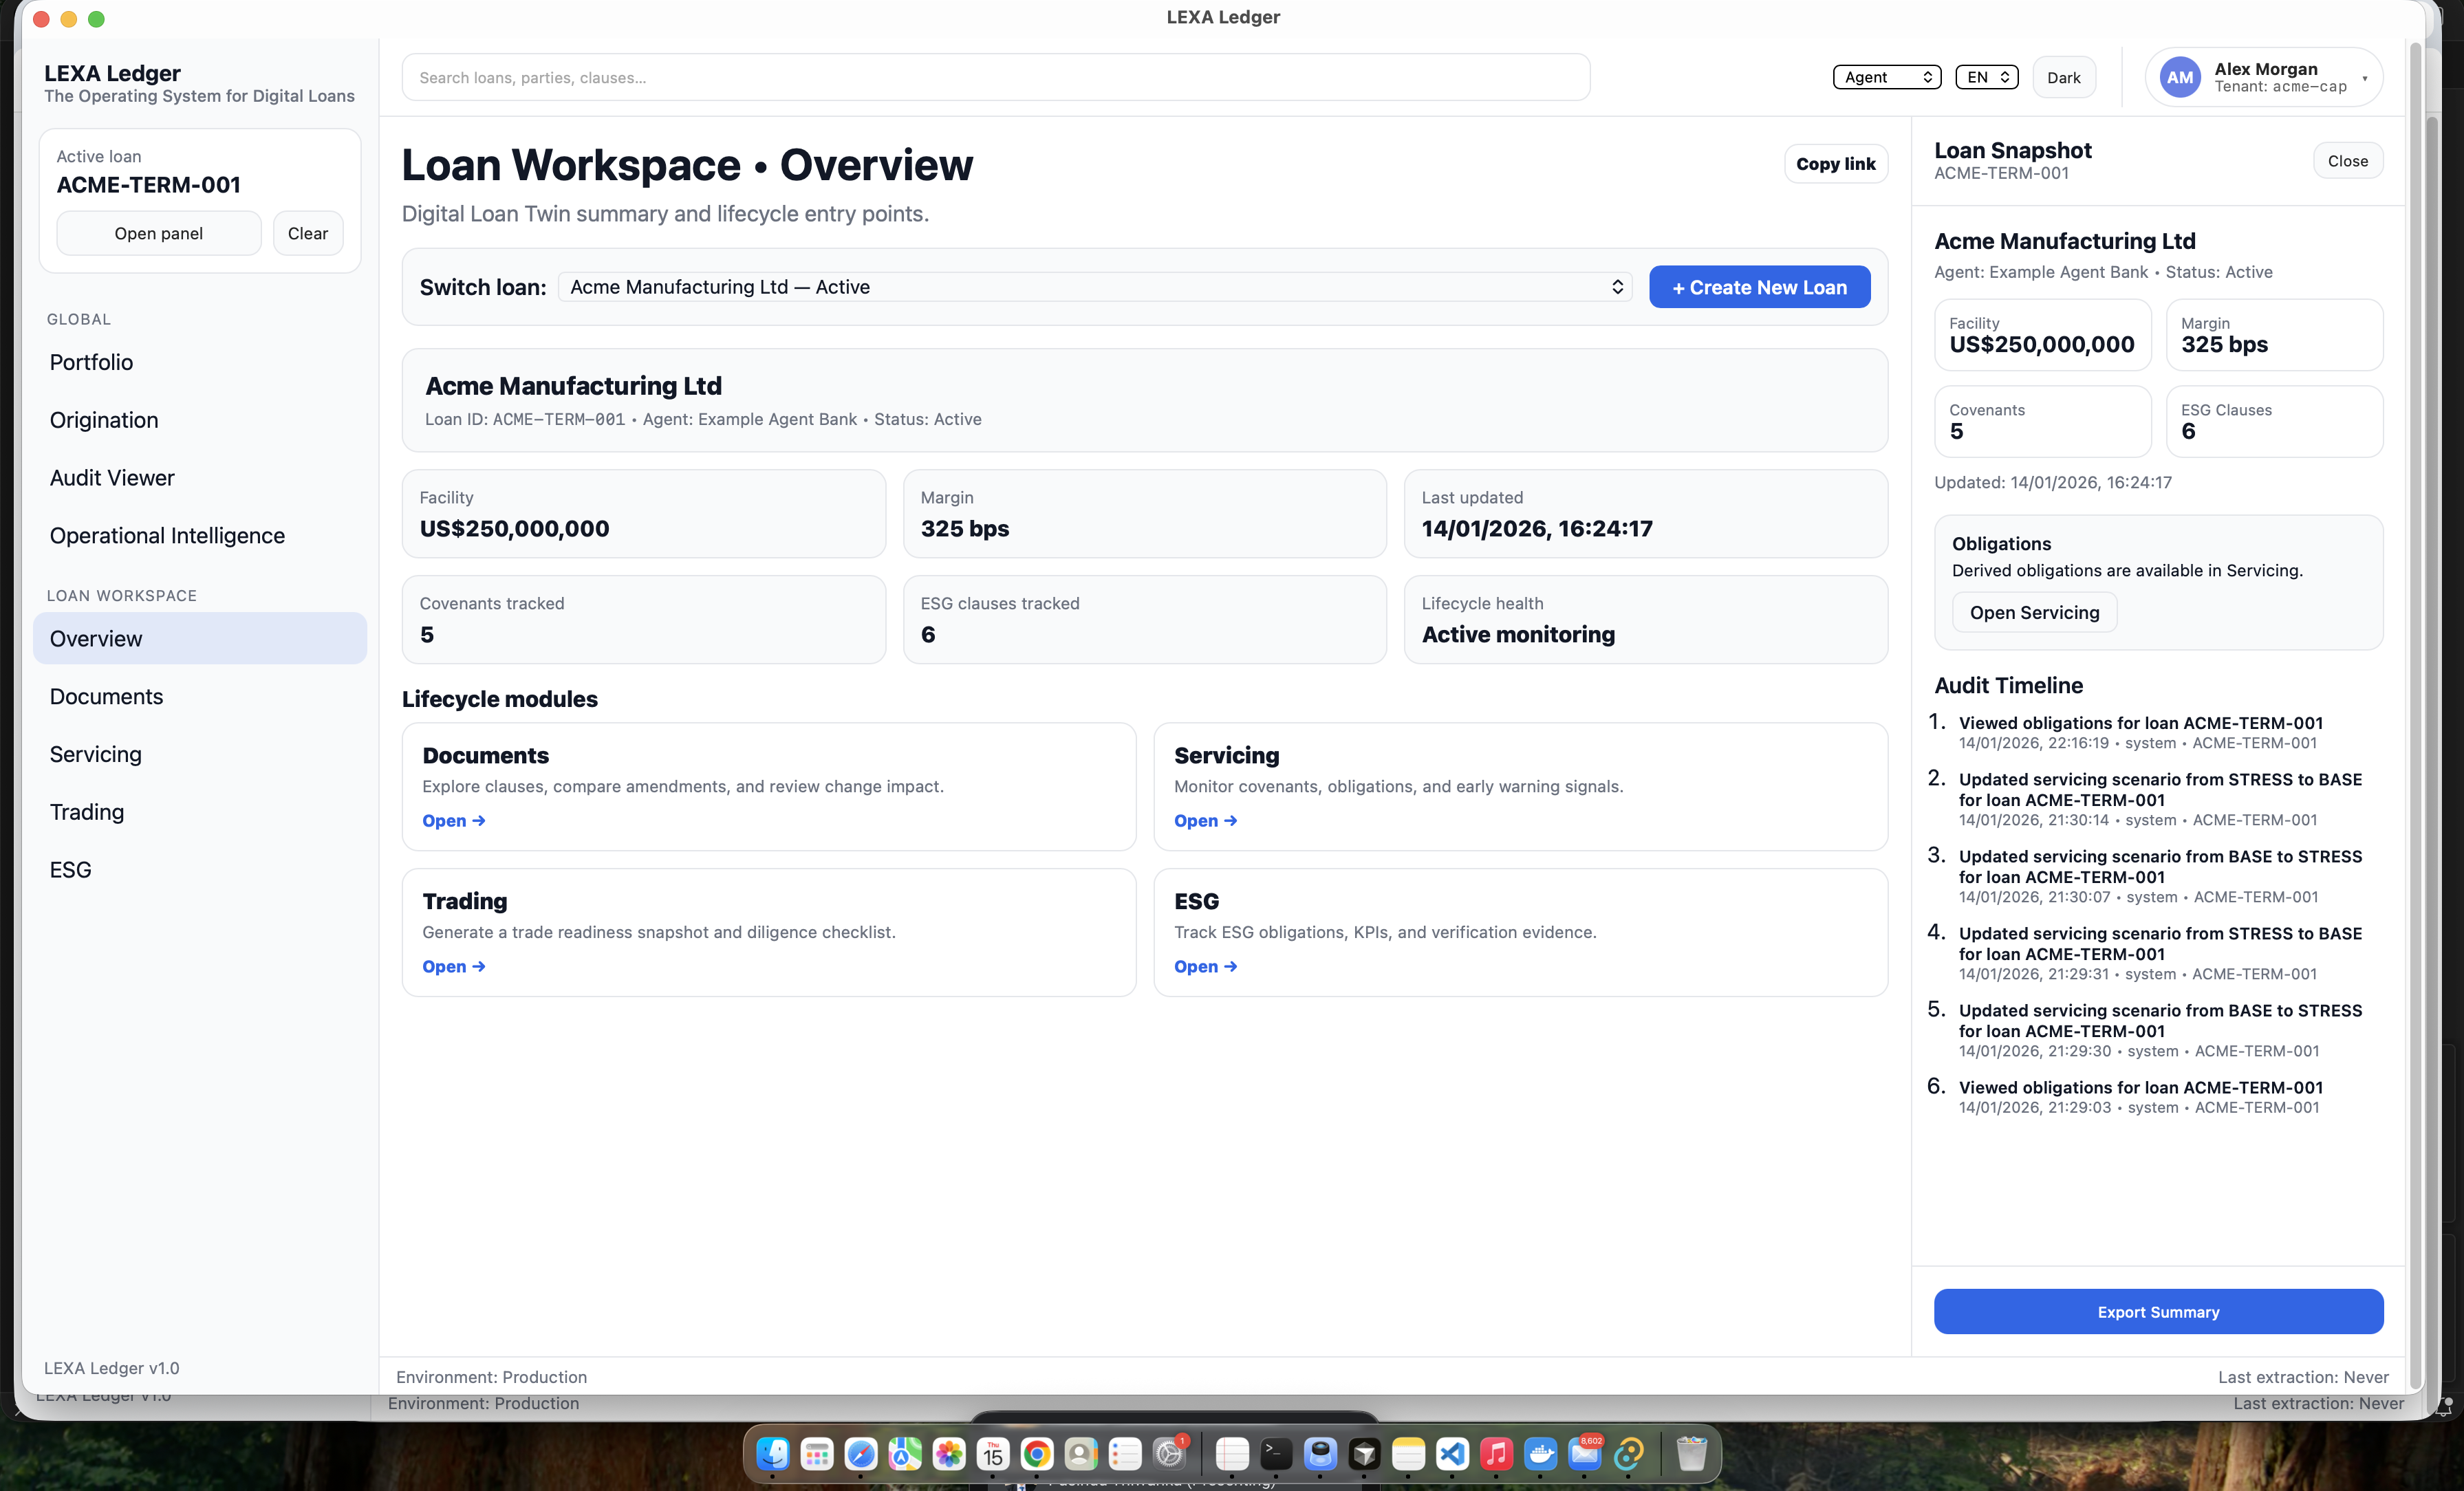Image resolution: width=2464 pixels, height=1491 pixels.
Task: Select ESG in the sidebar
Action: point(70,869)
